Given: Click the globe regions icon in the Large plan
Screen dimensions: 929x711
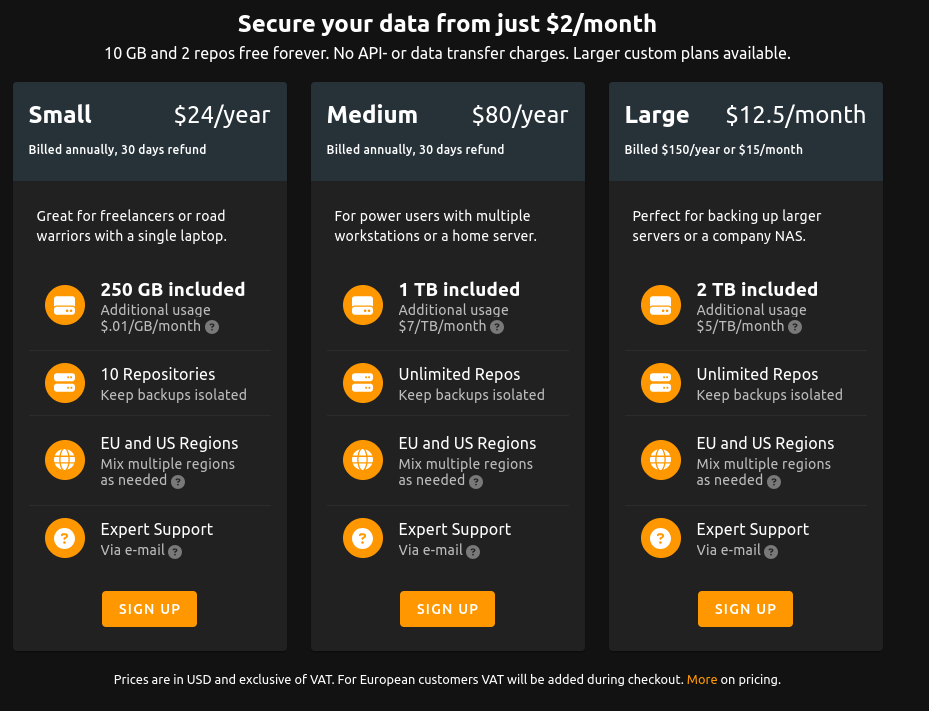Looking at the screenshot, I should pyautogui.click(x=660, y=460).
